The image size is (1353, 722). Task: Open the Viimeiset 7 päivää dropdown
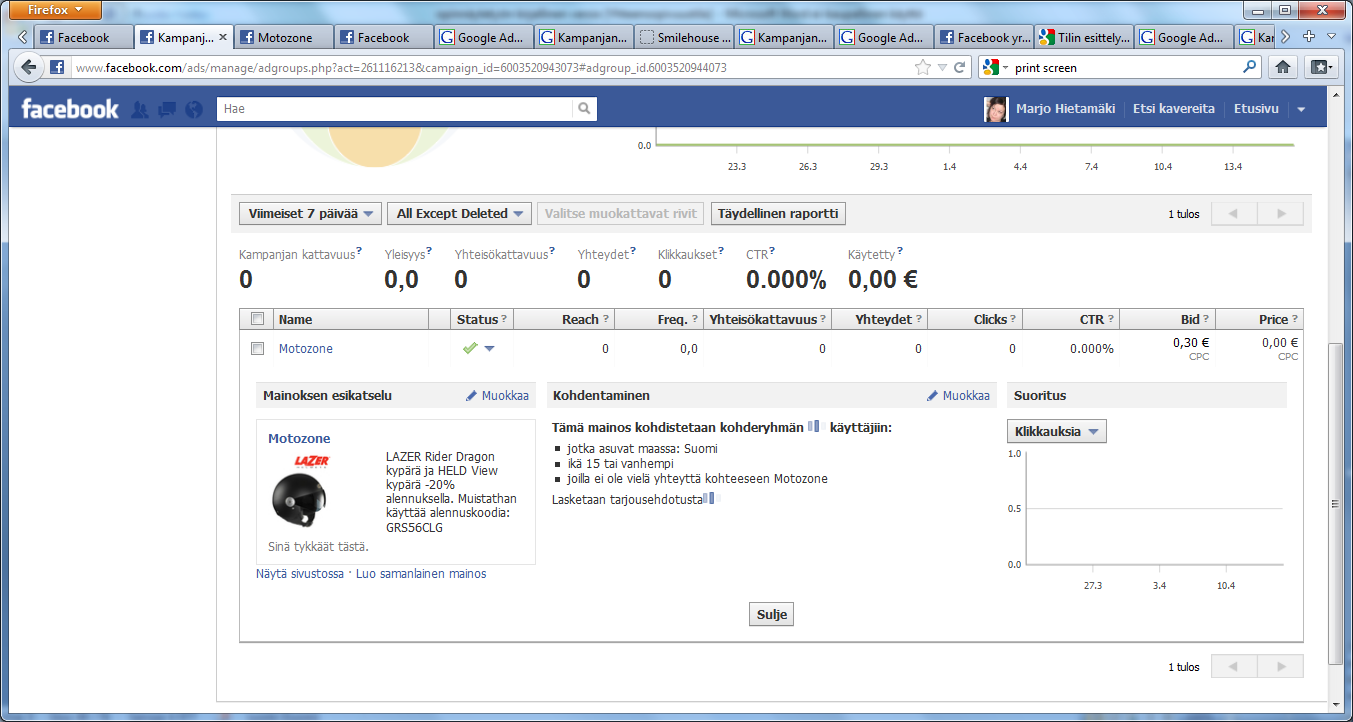pyautogui.click(x=311, y=213)
